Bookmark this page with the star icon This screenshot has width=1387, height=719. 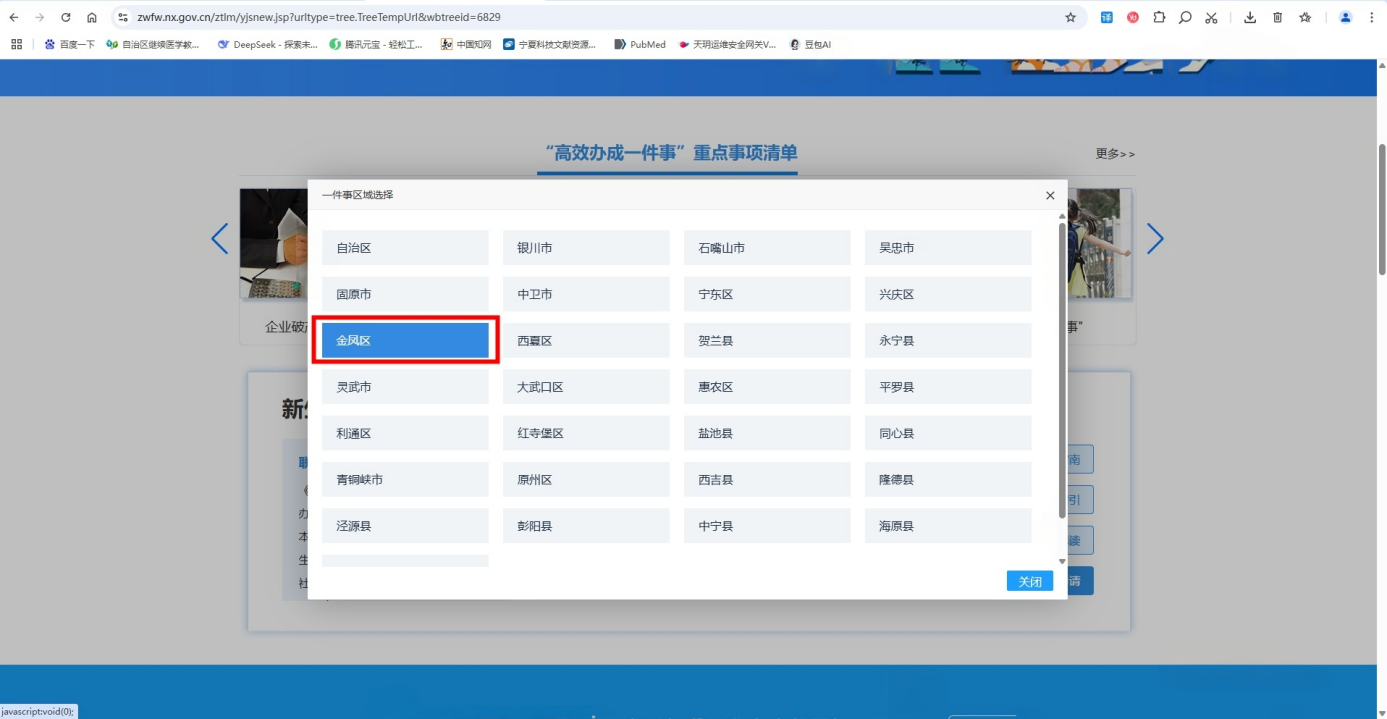pyautogui.click(x=1070, y=17)
